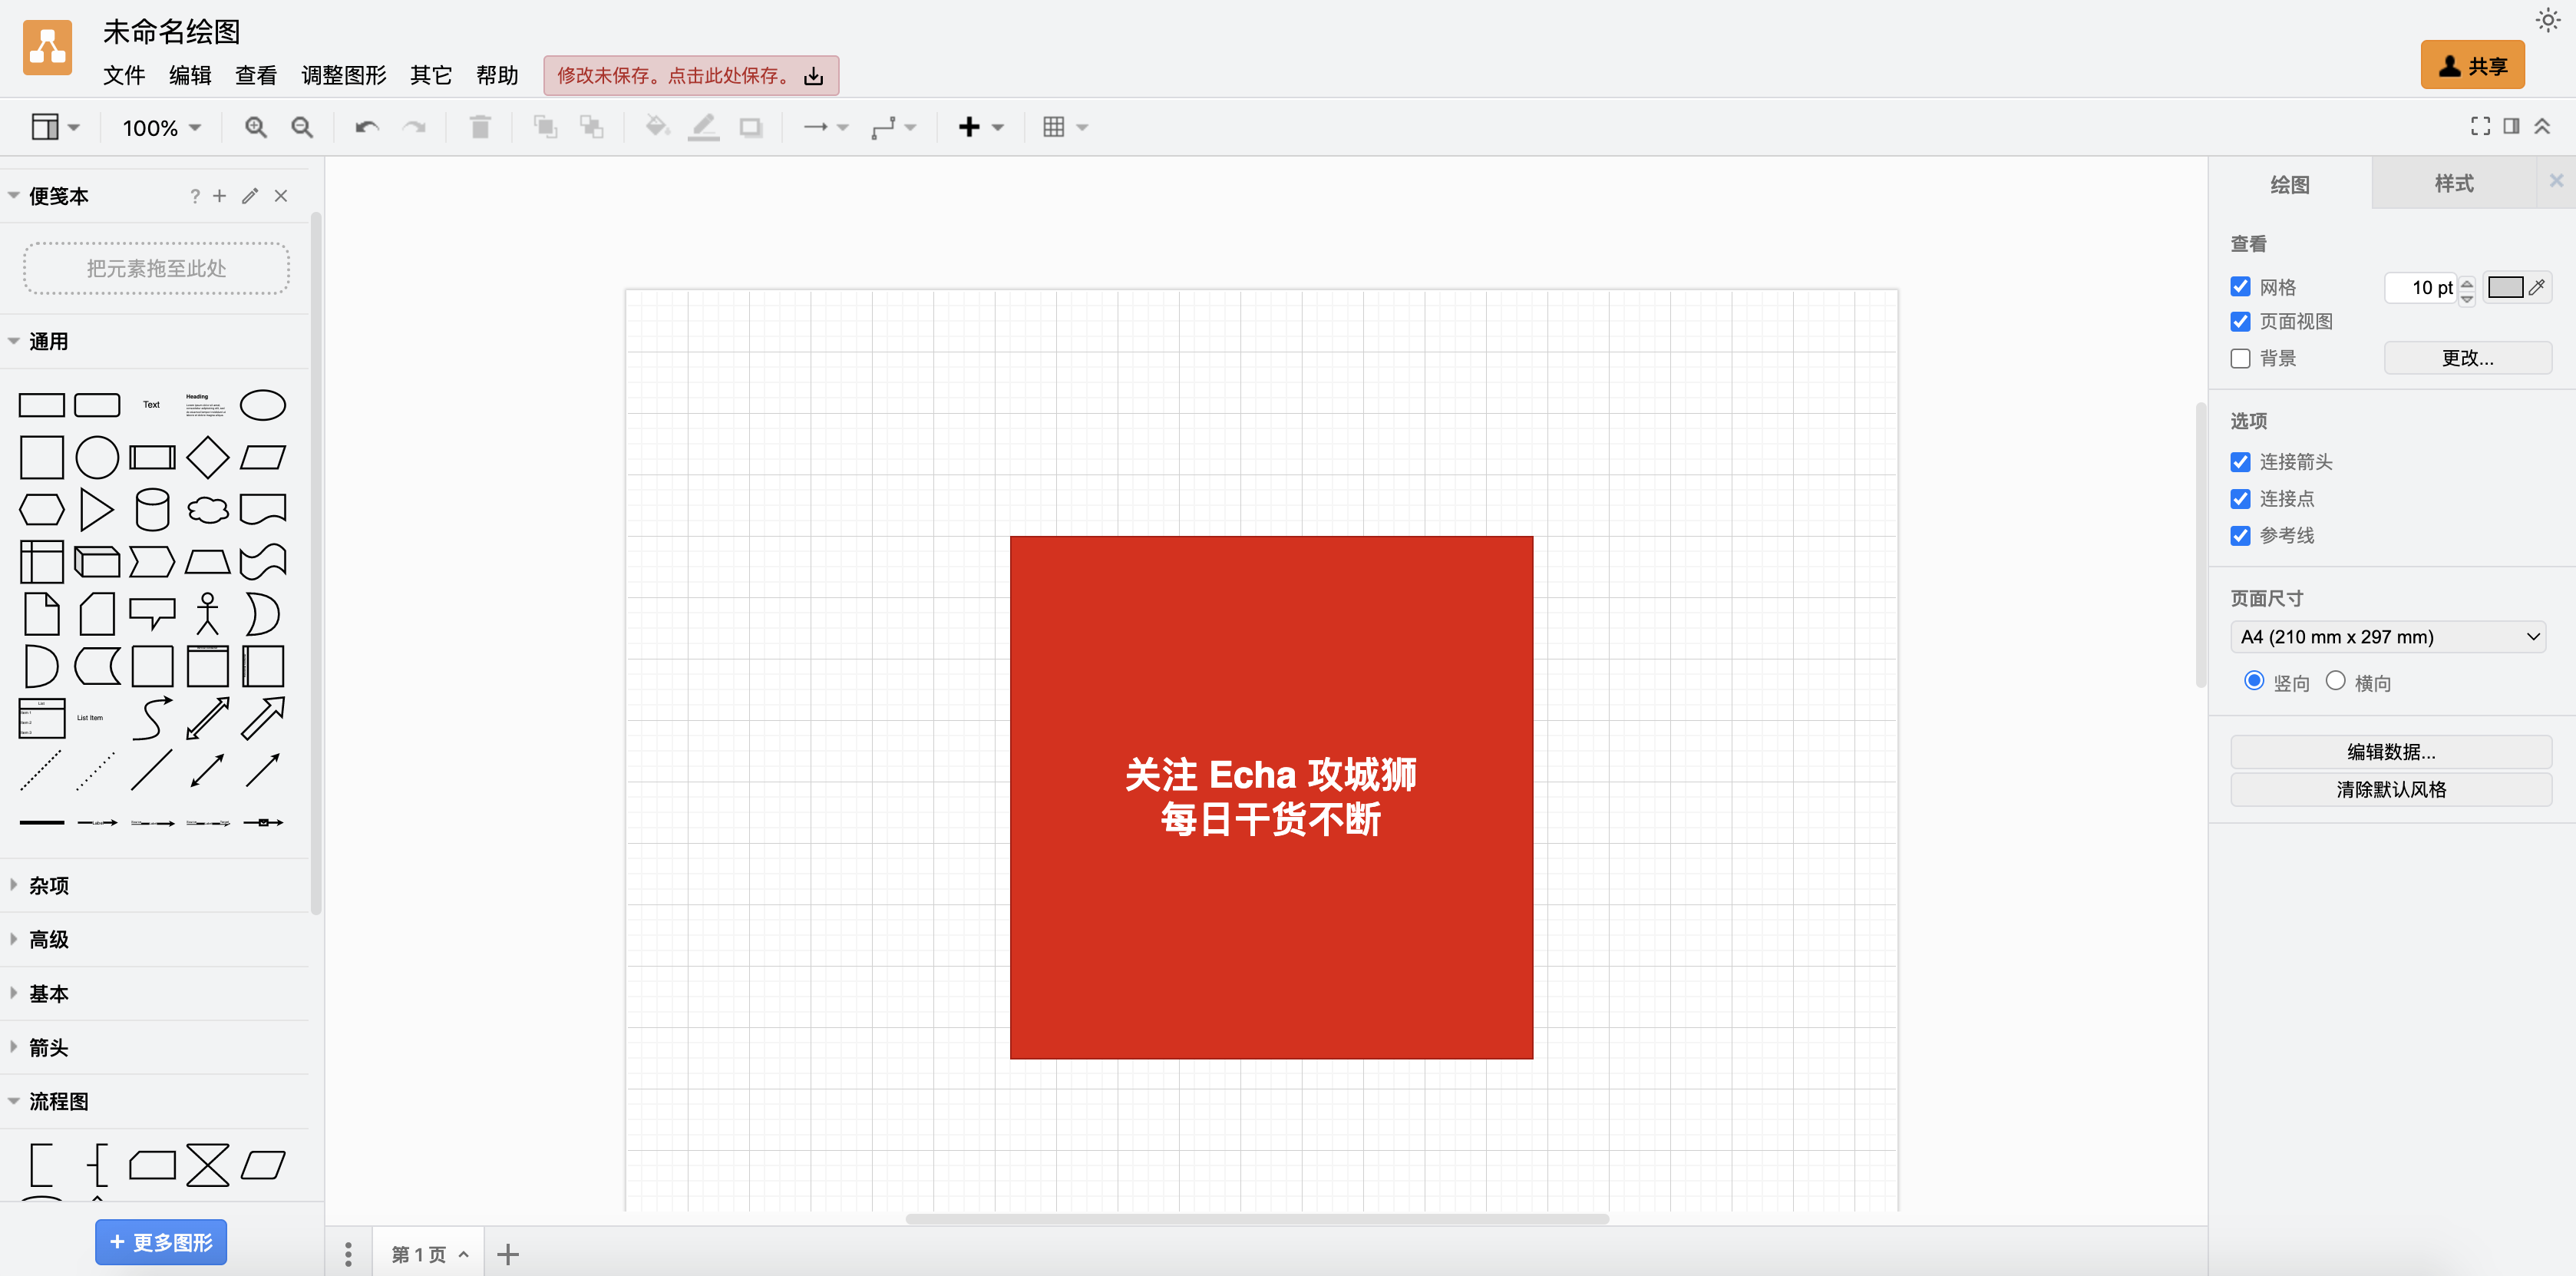Toggle the 连接箭头 checkbox
2576x1276 pixels.
(2241, 462)
